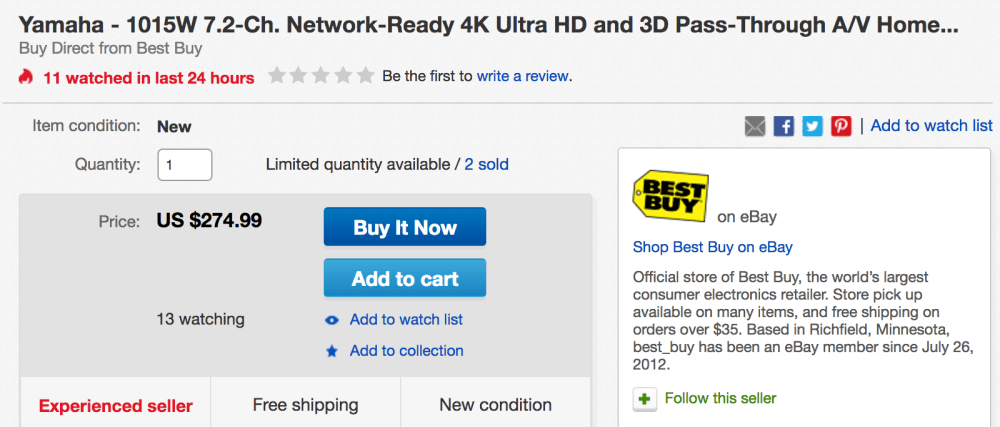This screenshot has height=427, width=1000.
Task: Pin this item on Pinterest
Action: point(840,126)
